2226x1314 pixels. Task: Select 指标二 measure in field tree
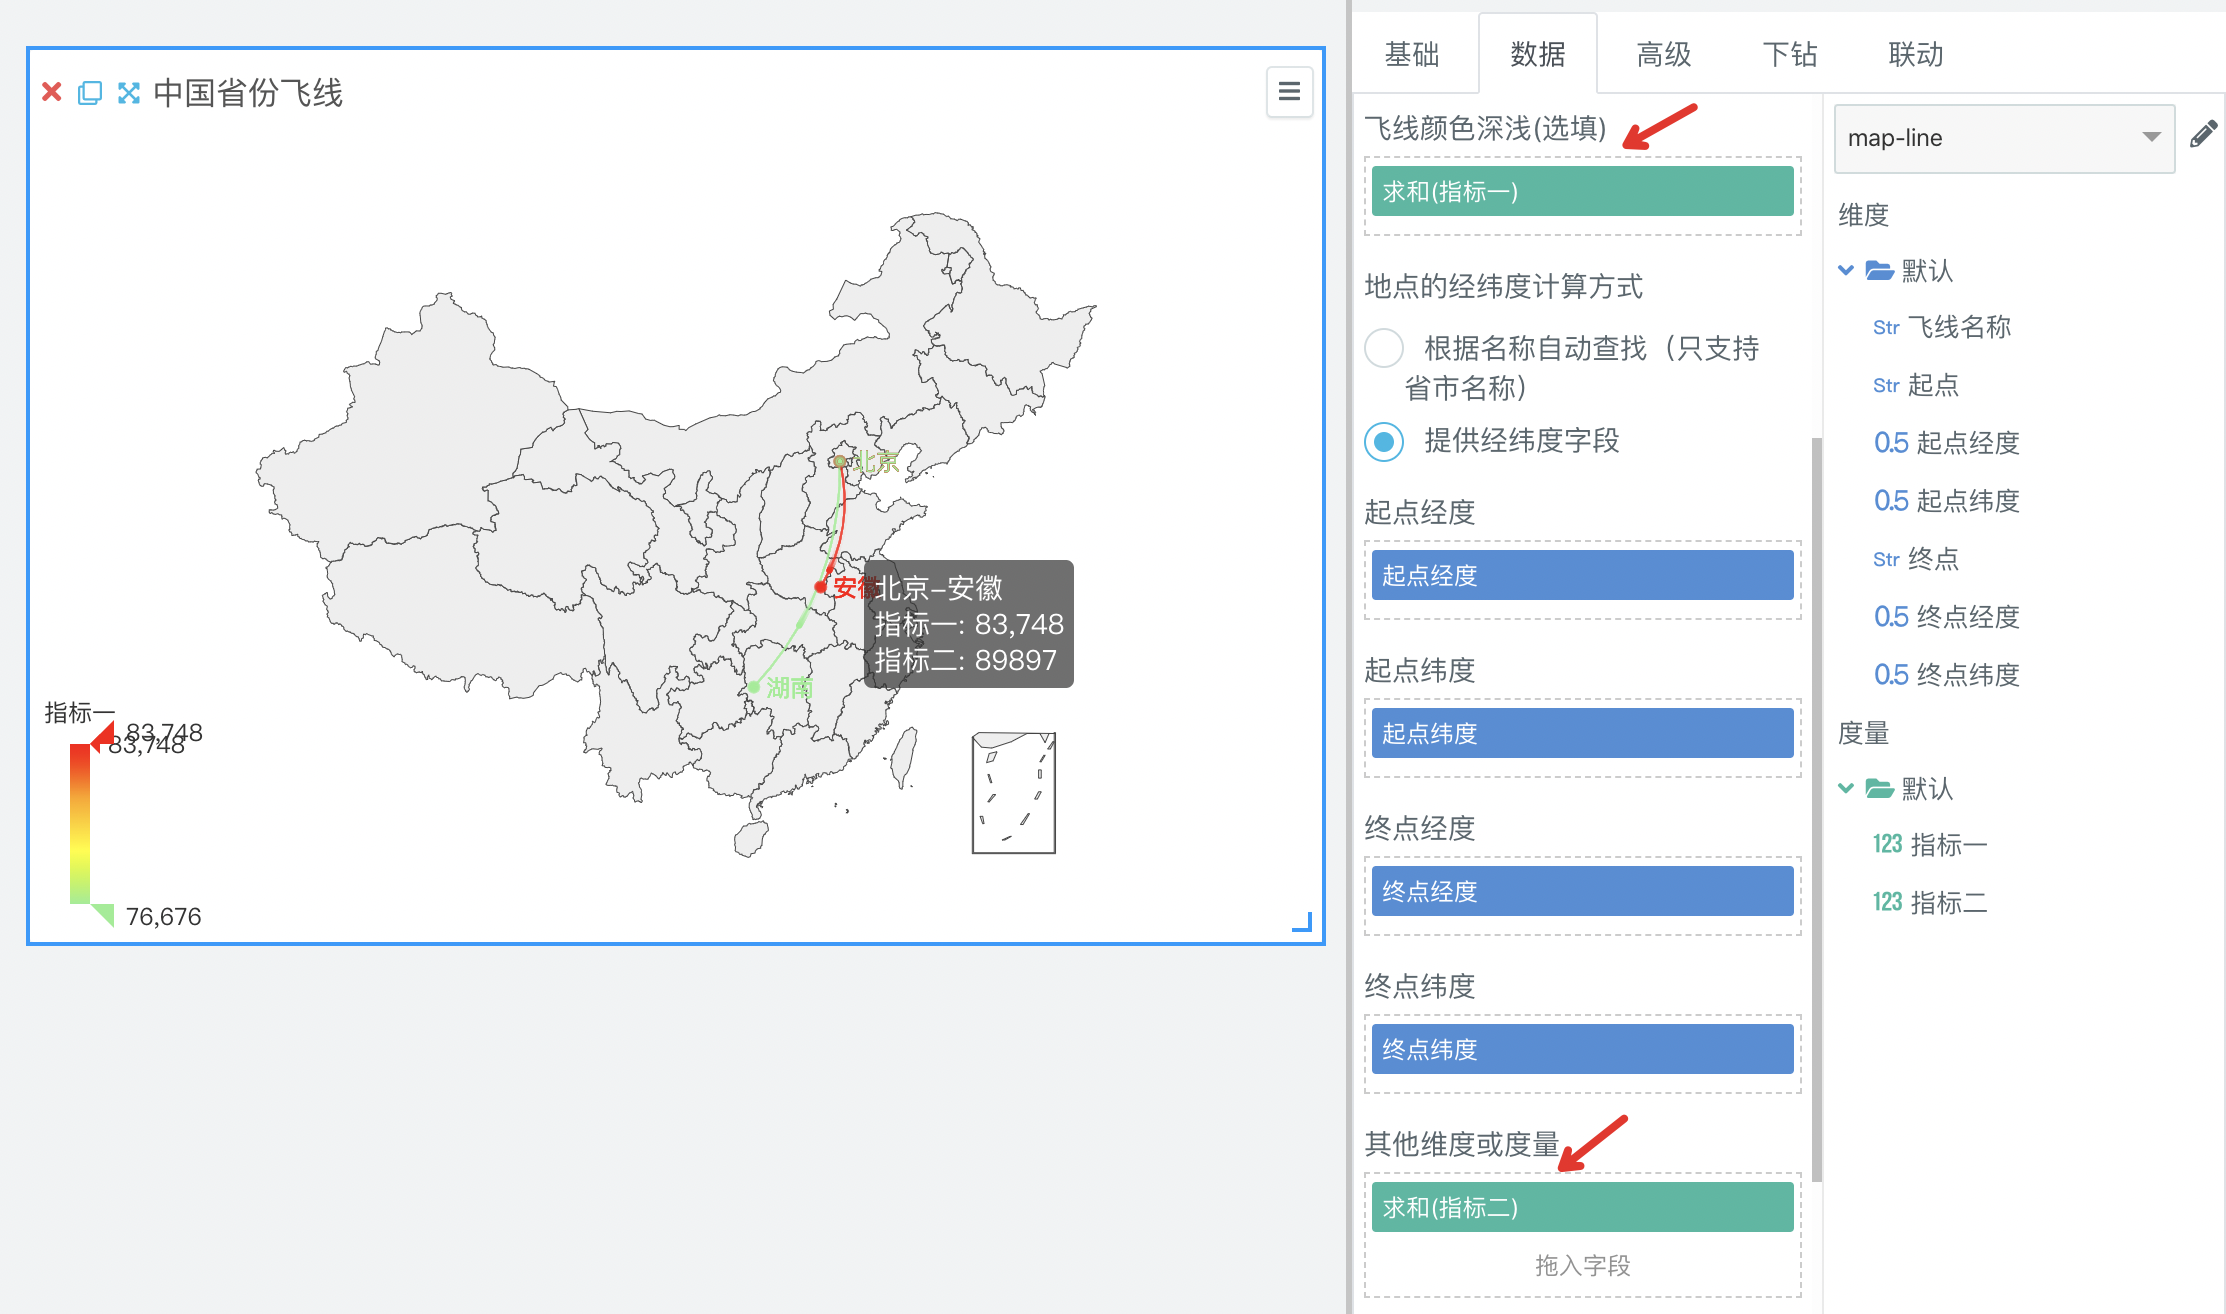point(1948,903)
